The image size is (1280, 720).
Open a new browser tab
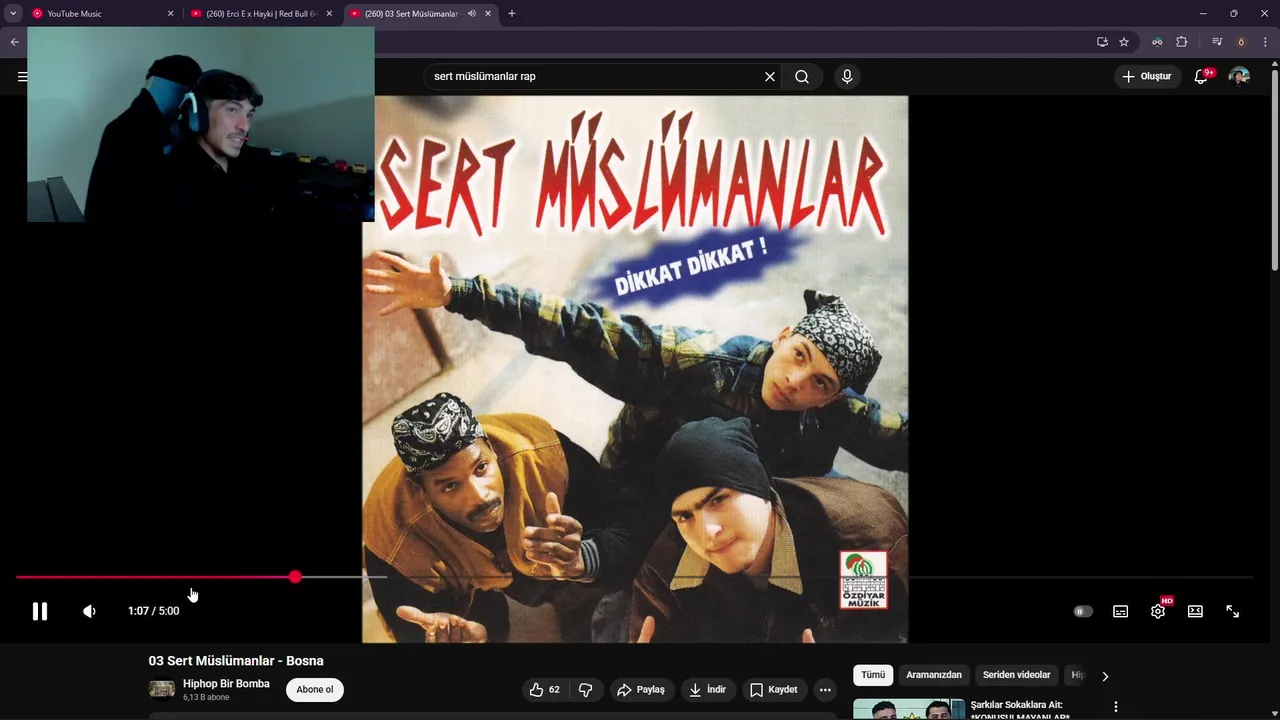512,14
